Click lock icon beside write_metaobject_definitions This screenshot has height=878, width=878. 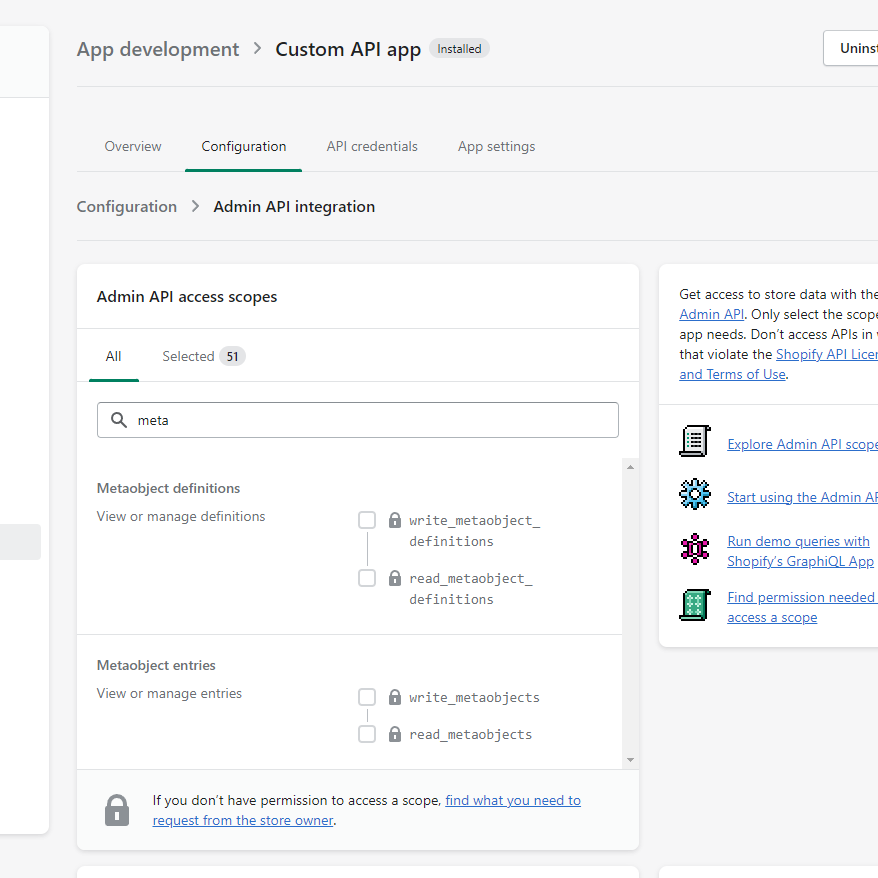pyautogui.click(x=395, y=520)
